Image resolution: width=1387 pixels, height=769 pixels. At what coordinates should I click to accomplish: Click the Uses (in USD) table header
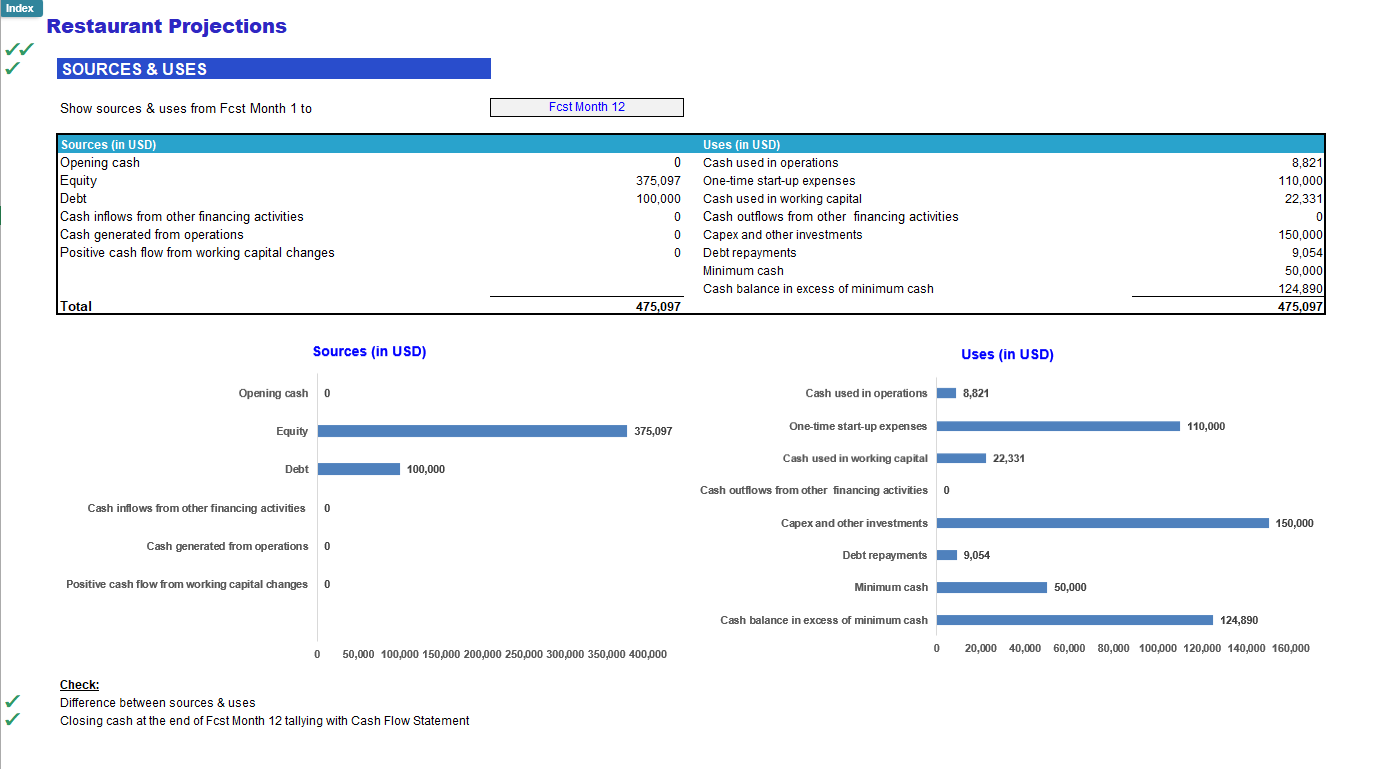point(741,145)
